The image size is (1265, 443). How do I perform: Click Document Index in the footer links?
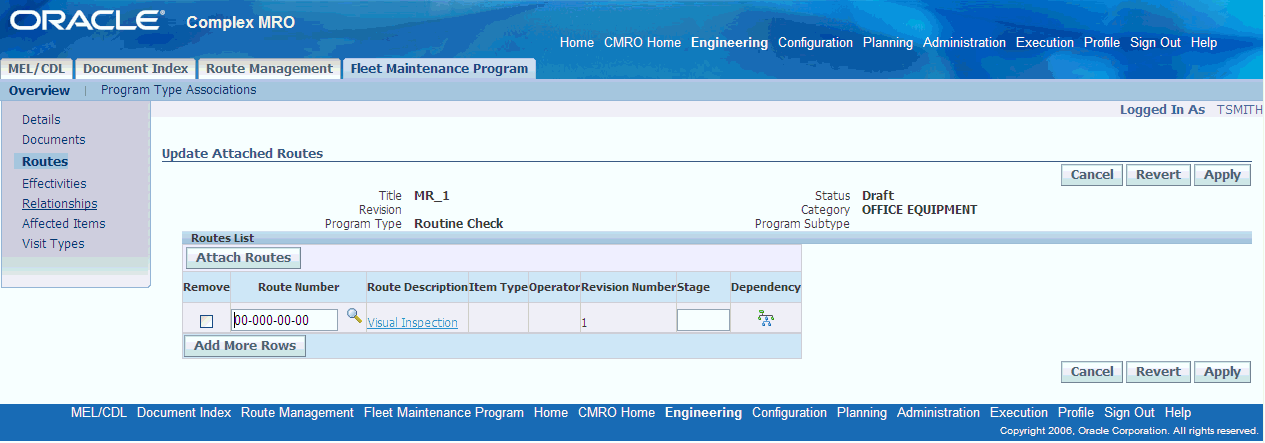point(184,413)
